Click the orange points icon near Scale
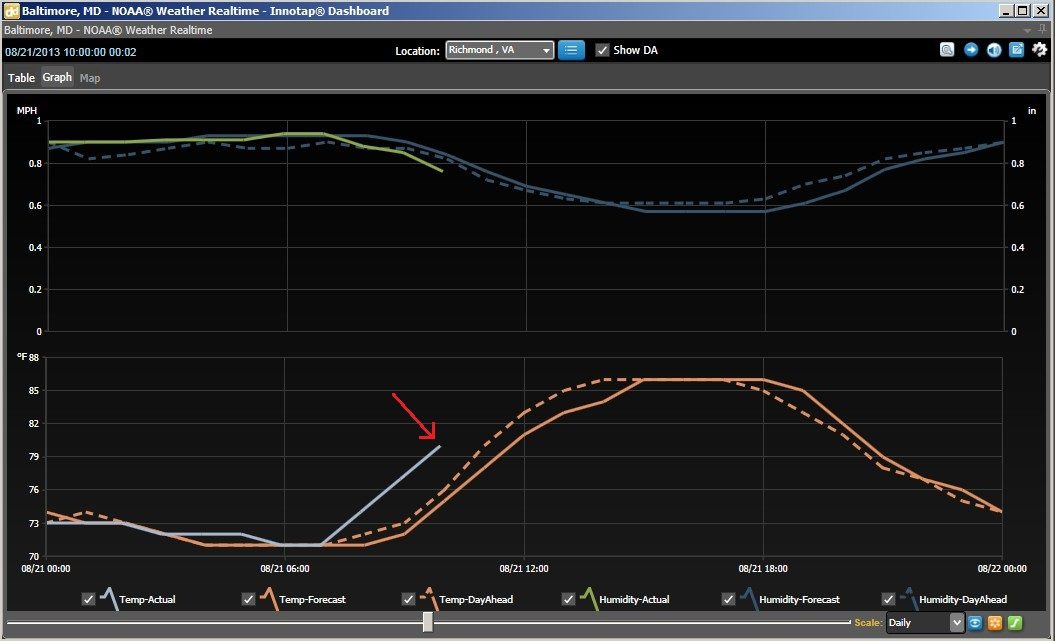This screenshot has width=1055, height=641. point(994,623)
